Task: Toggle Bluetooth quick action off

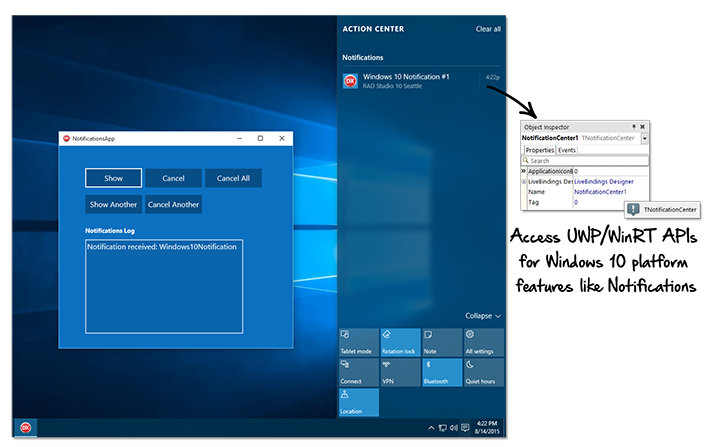Action: click(442, 372)
